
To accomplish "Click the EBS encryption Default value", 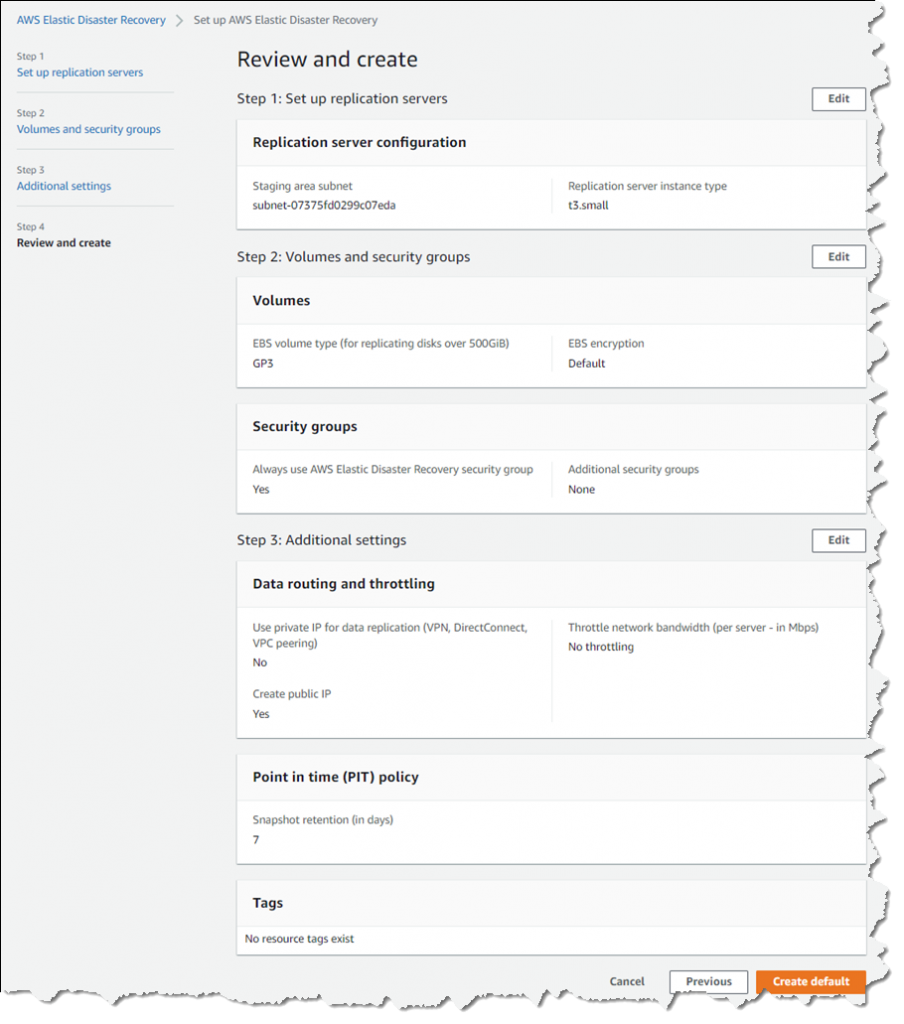I will [588, 363].
